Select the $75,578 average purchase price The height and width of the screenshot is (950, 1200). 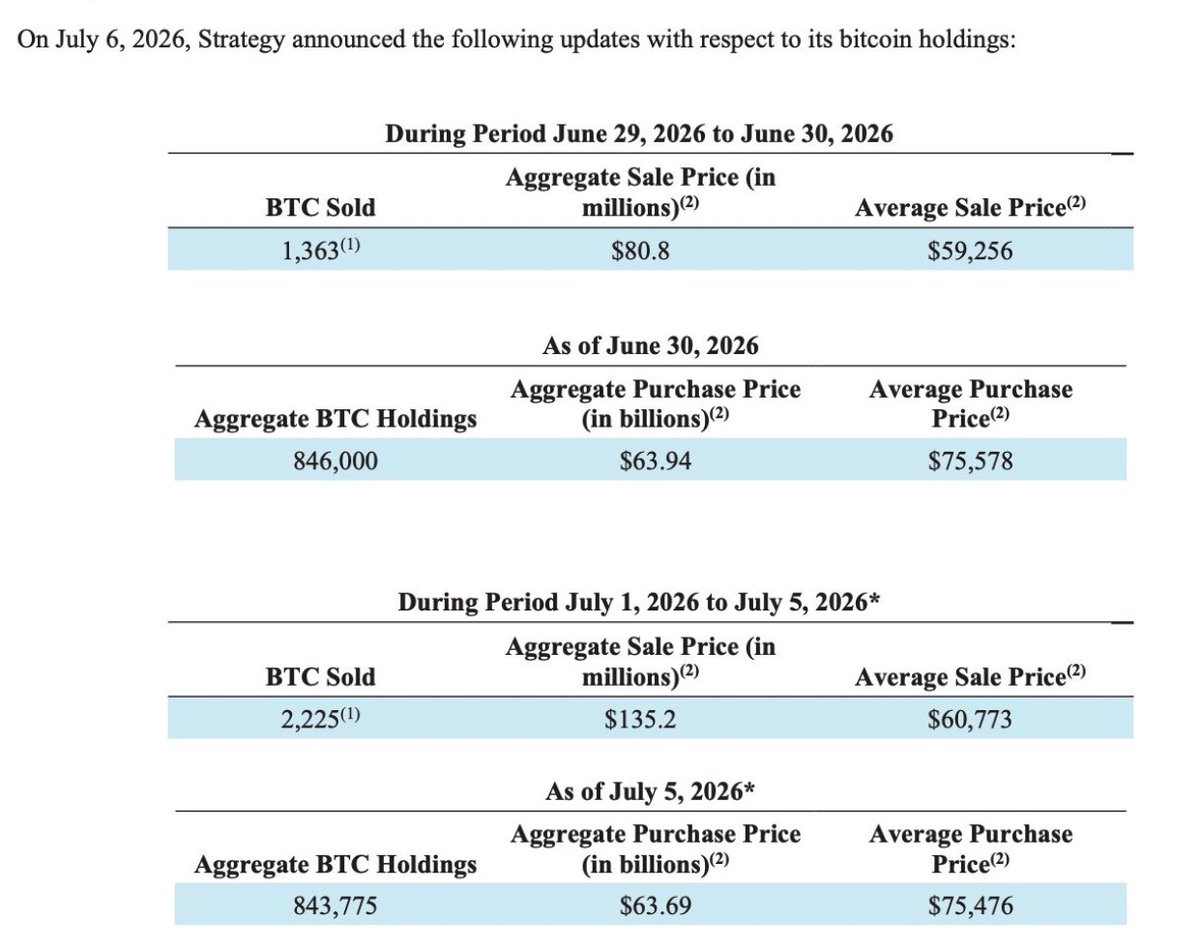click(970, 461)
